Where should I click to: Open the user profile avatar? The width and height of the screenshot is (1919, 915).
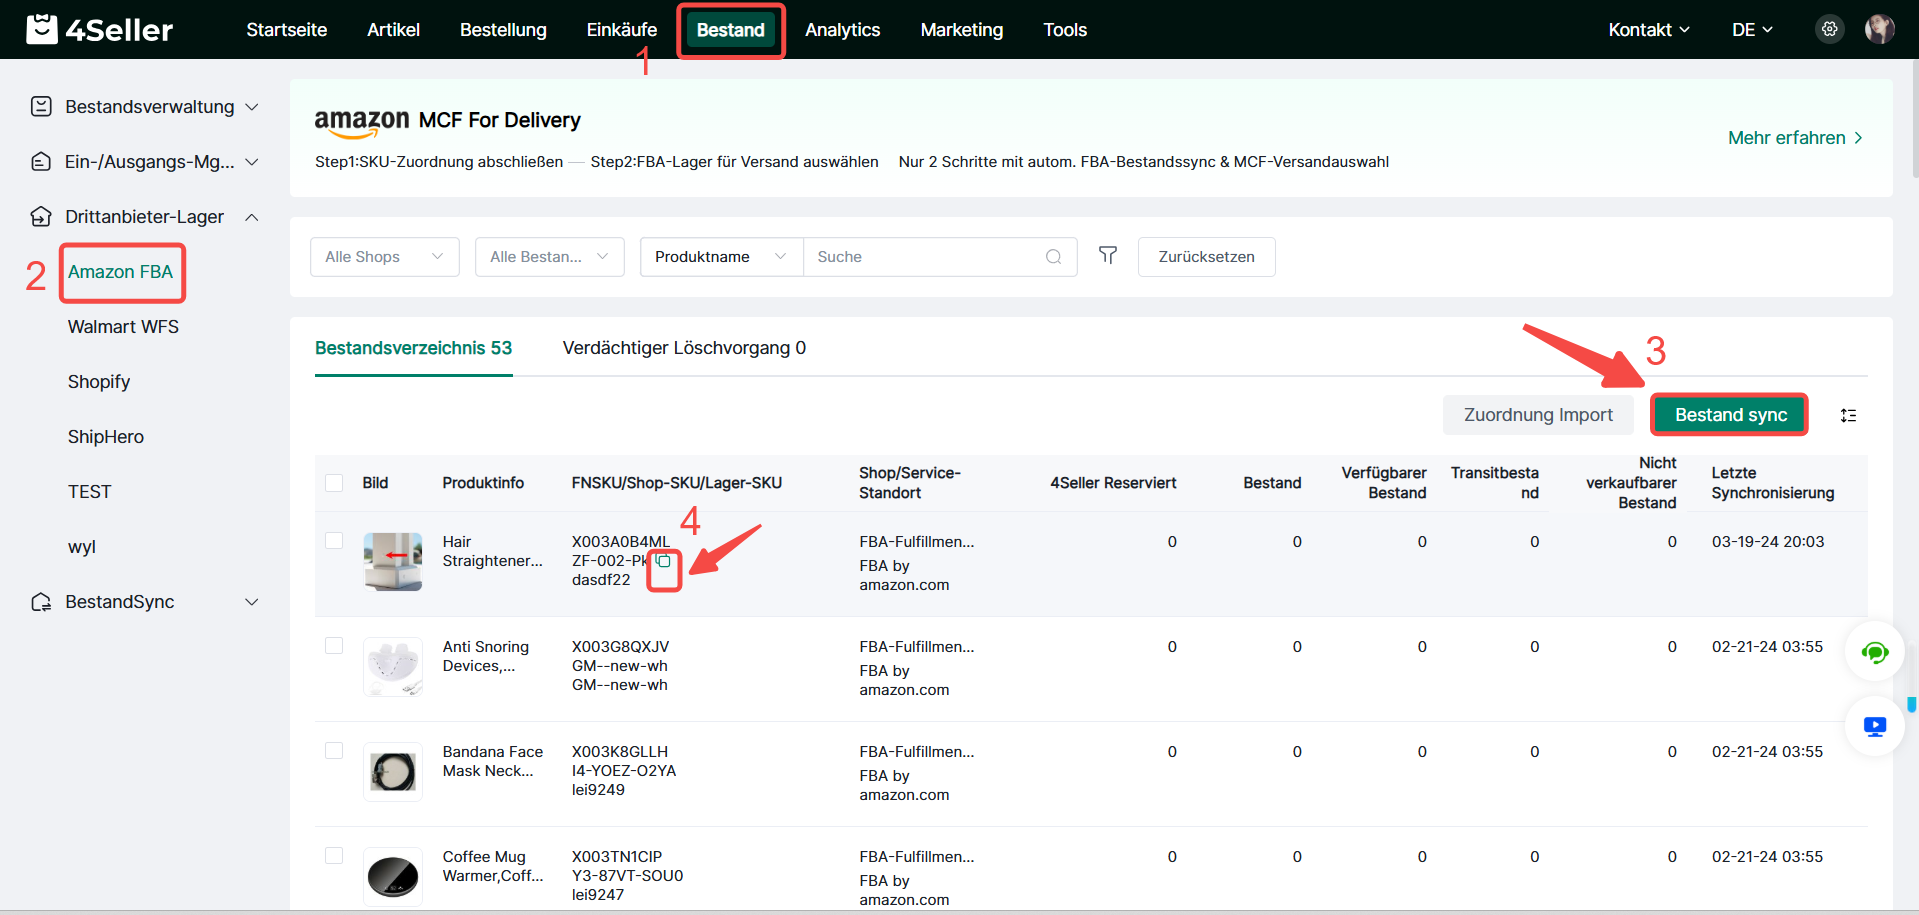coord(1879,29)
